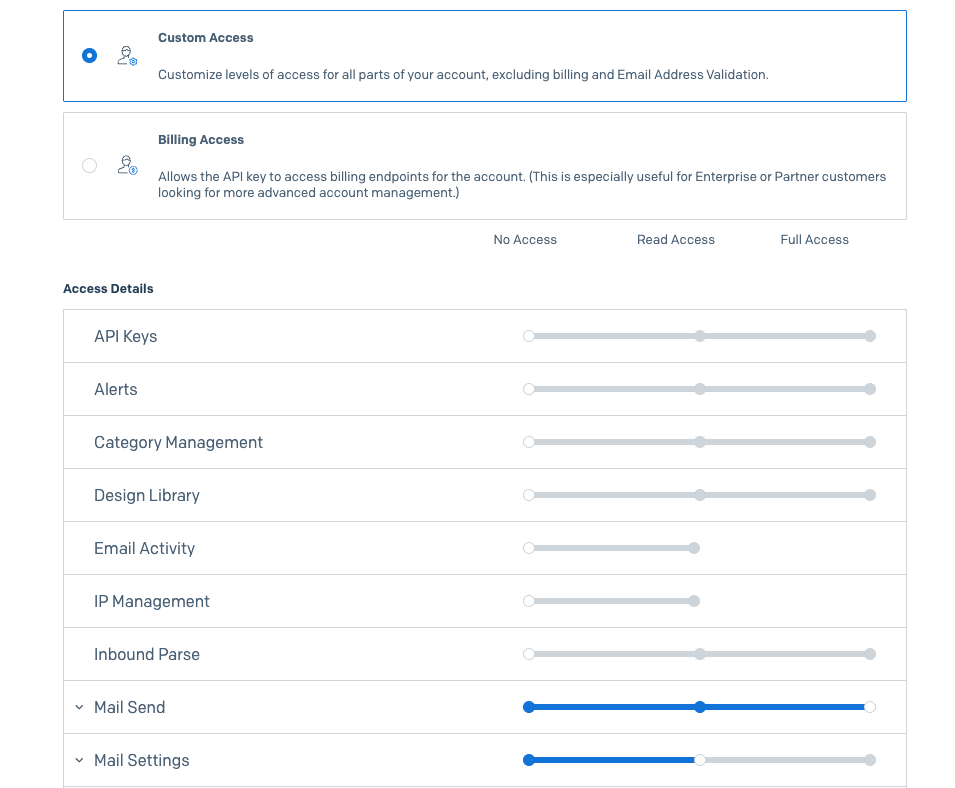Set Inbound Parse to Read Access

[x=700, y=654]
